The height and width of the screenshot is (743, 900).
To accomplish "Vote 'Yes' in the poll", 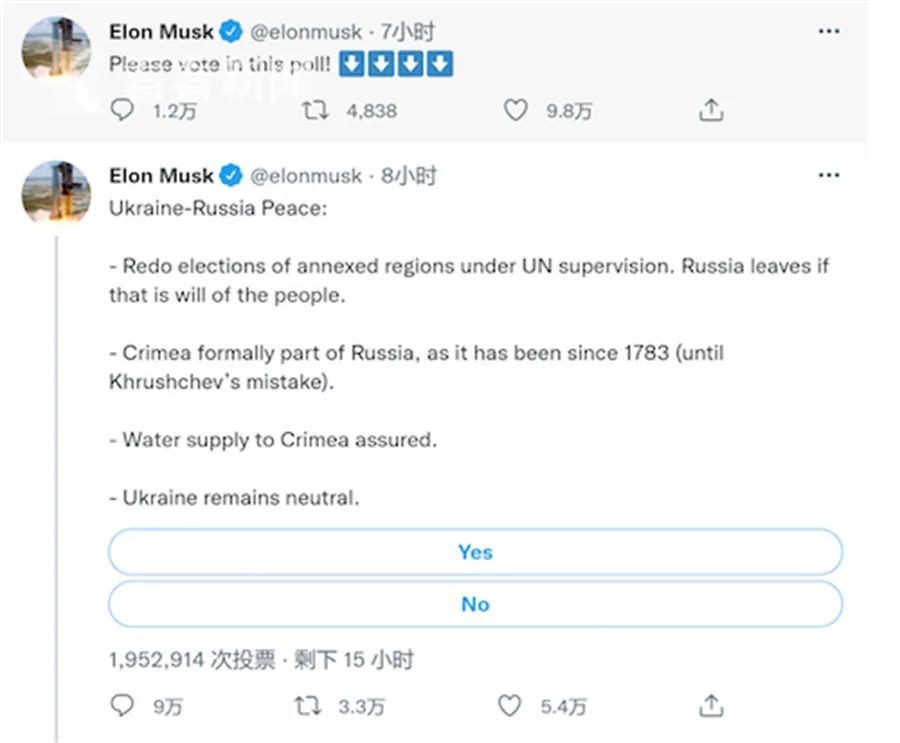I will tap(475, 552).
